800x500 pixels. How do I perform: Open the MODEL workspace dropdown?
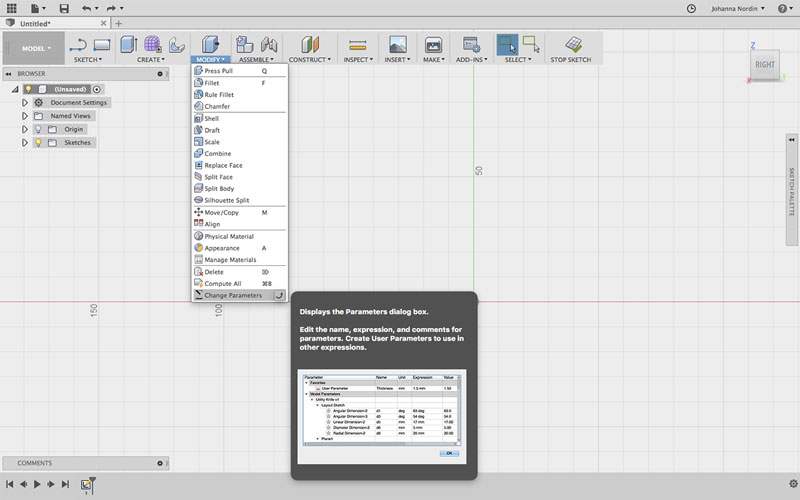point(34,48)
